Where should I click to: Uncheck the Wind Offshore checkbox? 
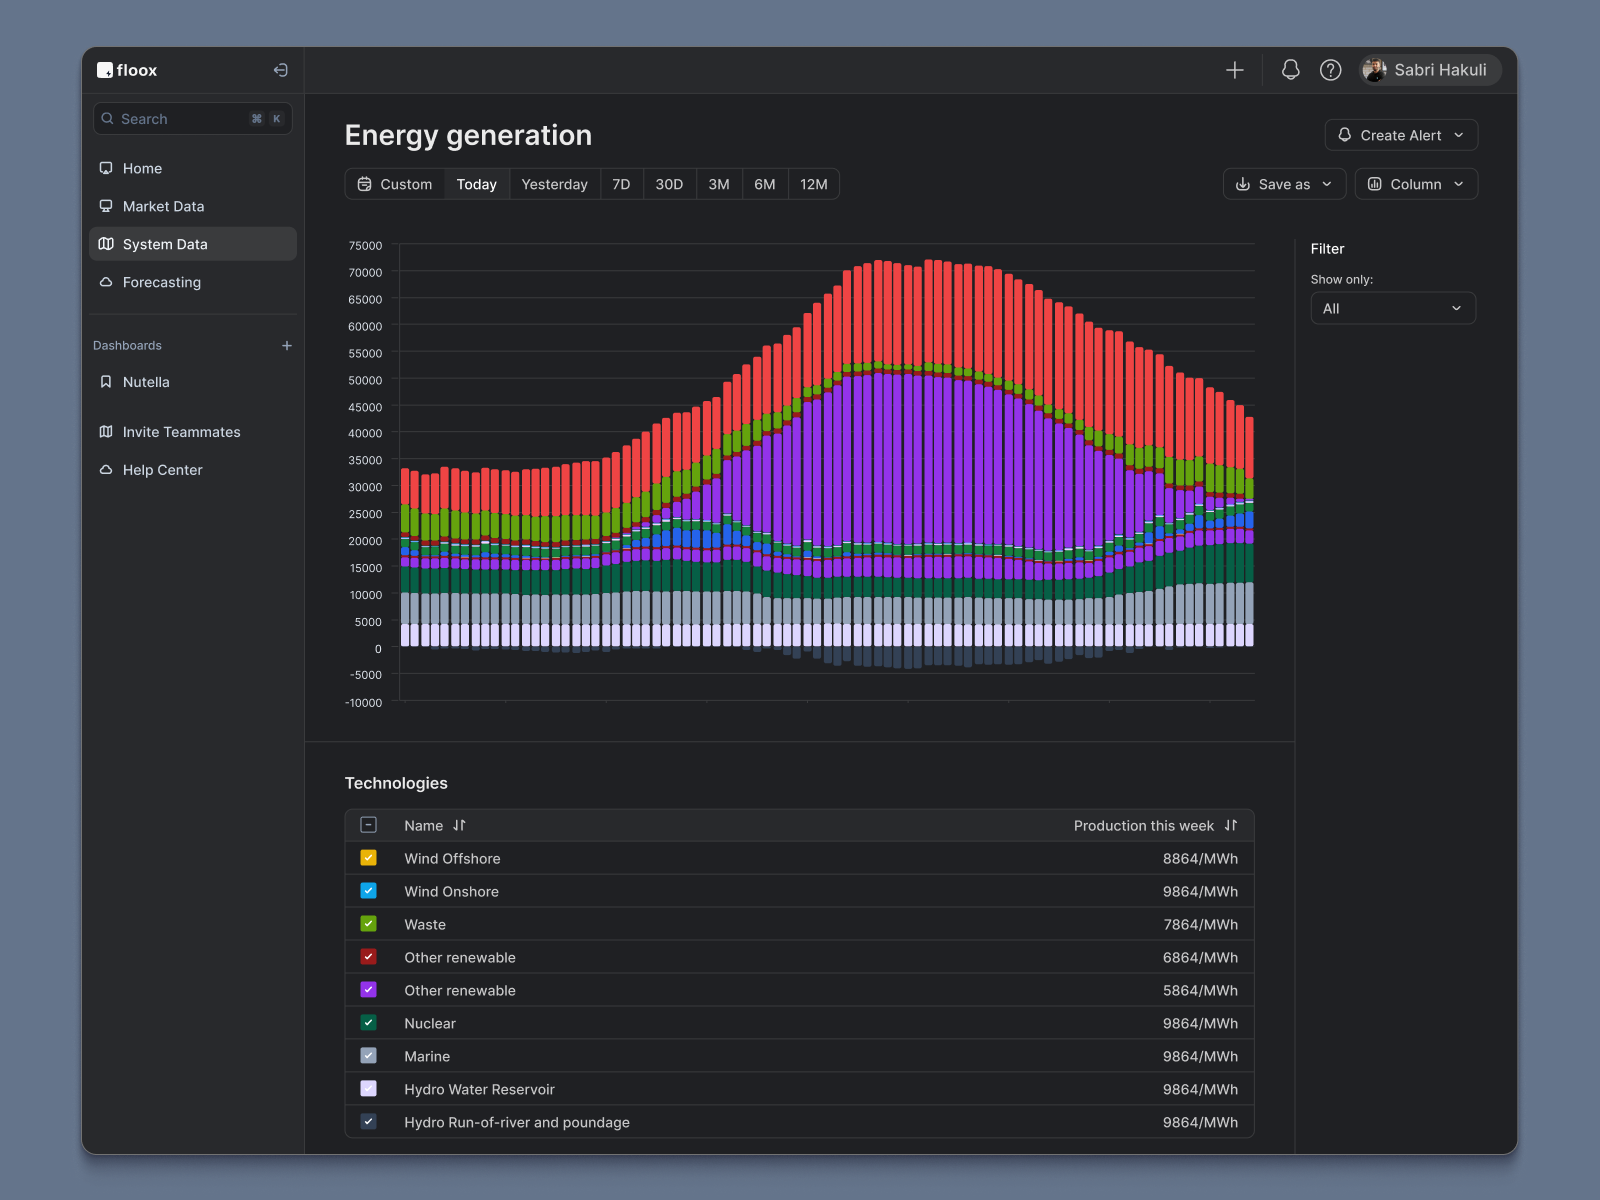coord(369,858)
